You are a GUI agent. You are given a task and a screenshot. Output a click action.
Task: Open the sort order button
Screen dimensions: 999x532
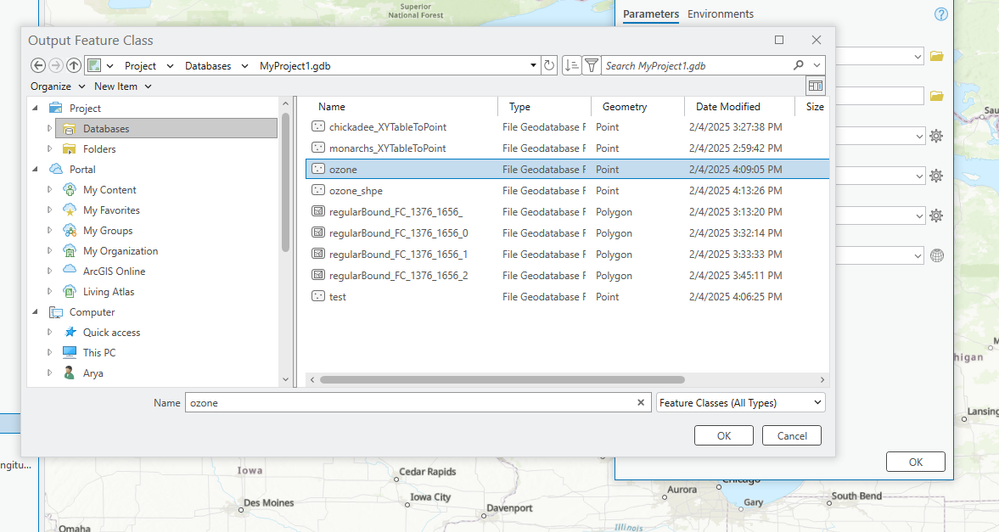(x=571, y=66)
